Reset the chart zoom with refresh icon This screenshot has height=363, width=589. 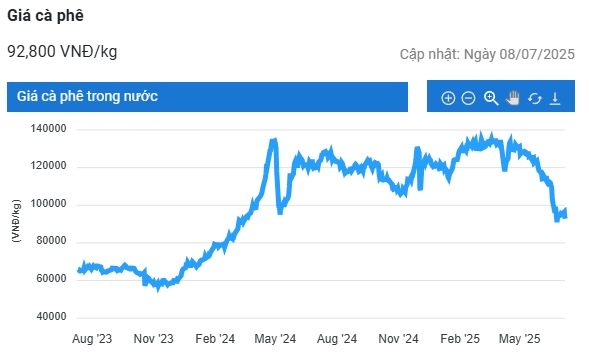(535, 98)
